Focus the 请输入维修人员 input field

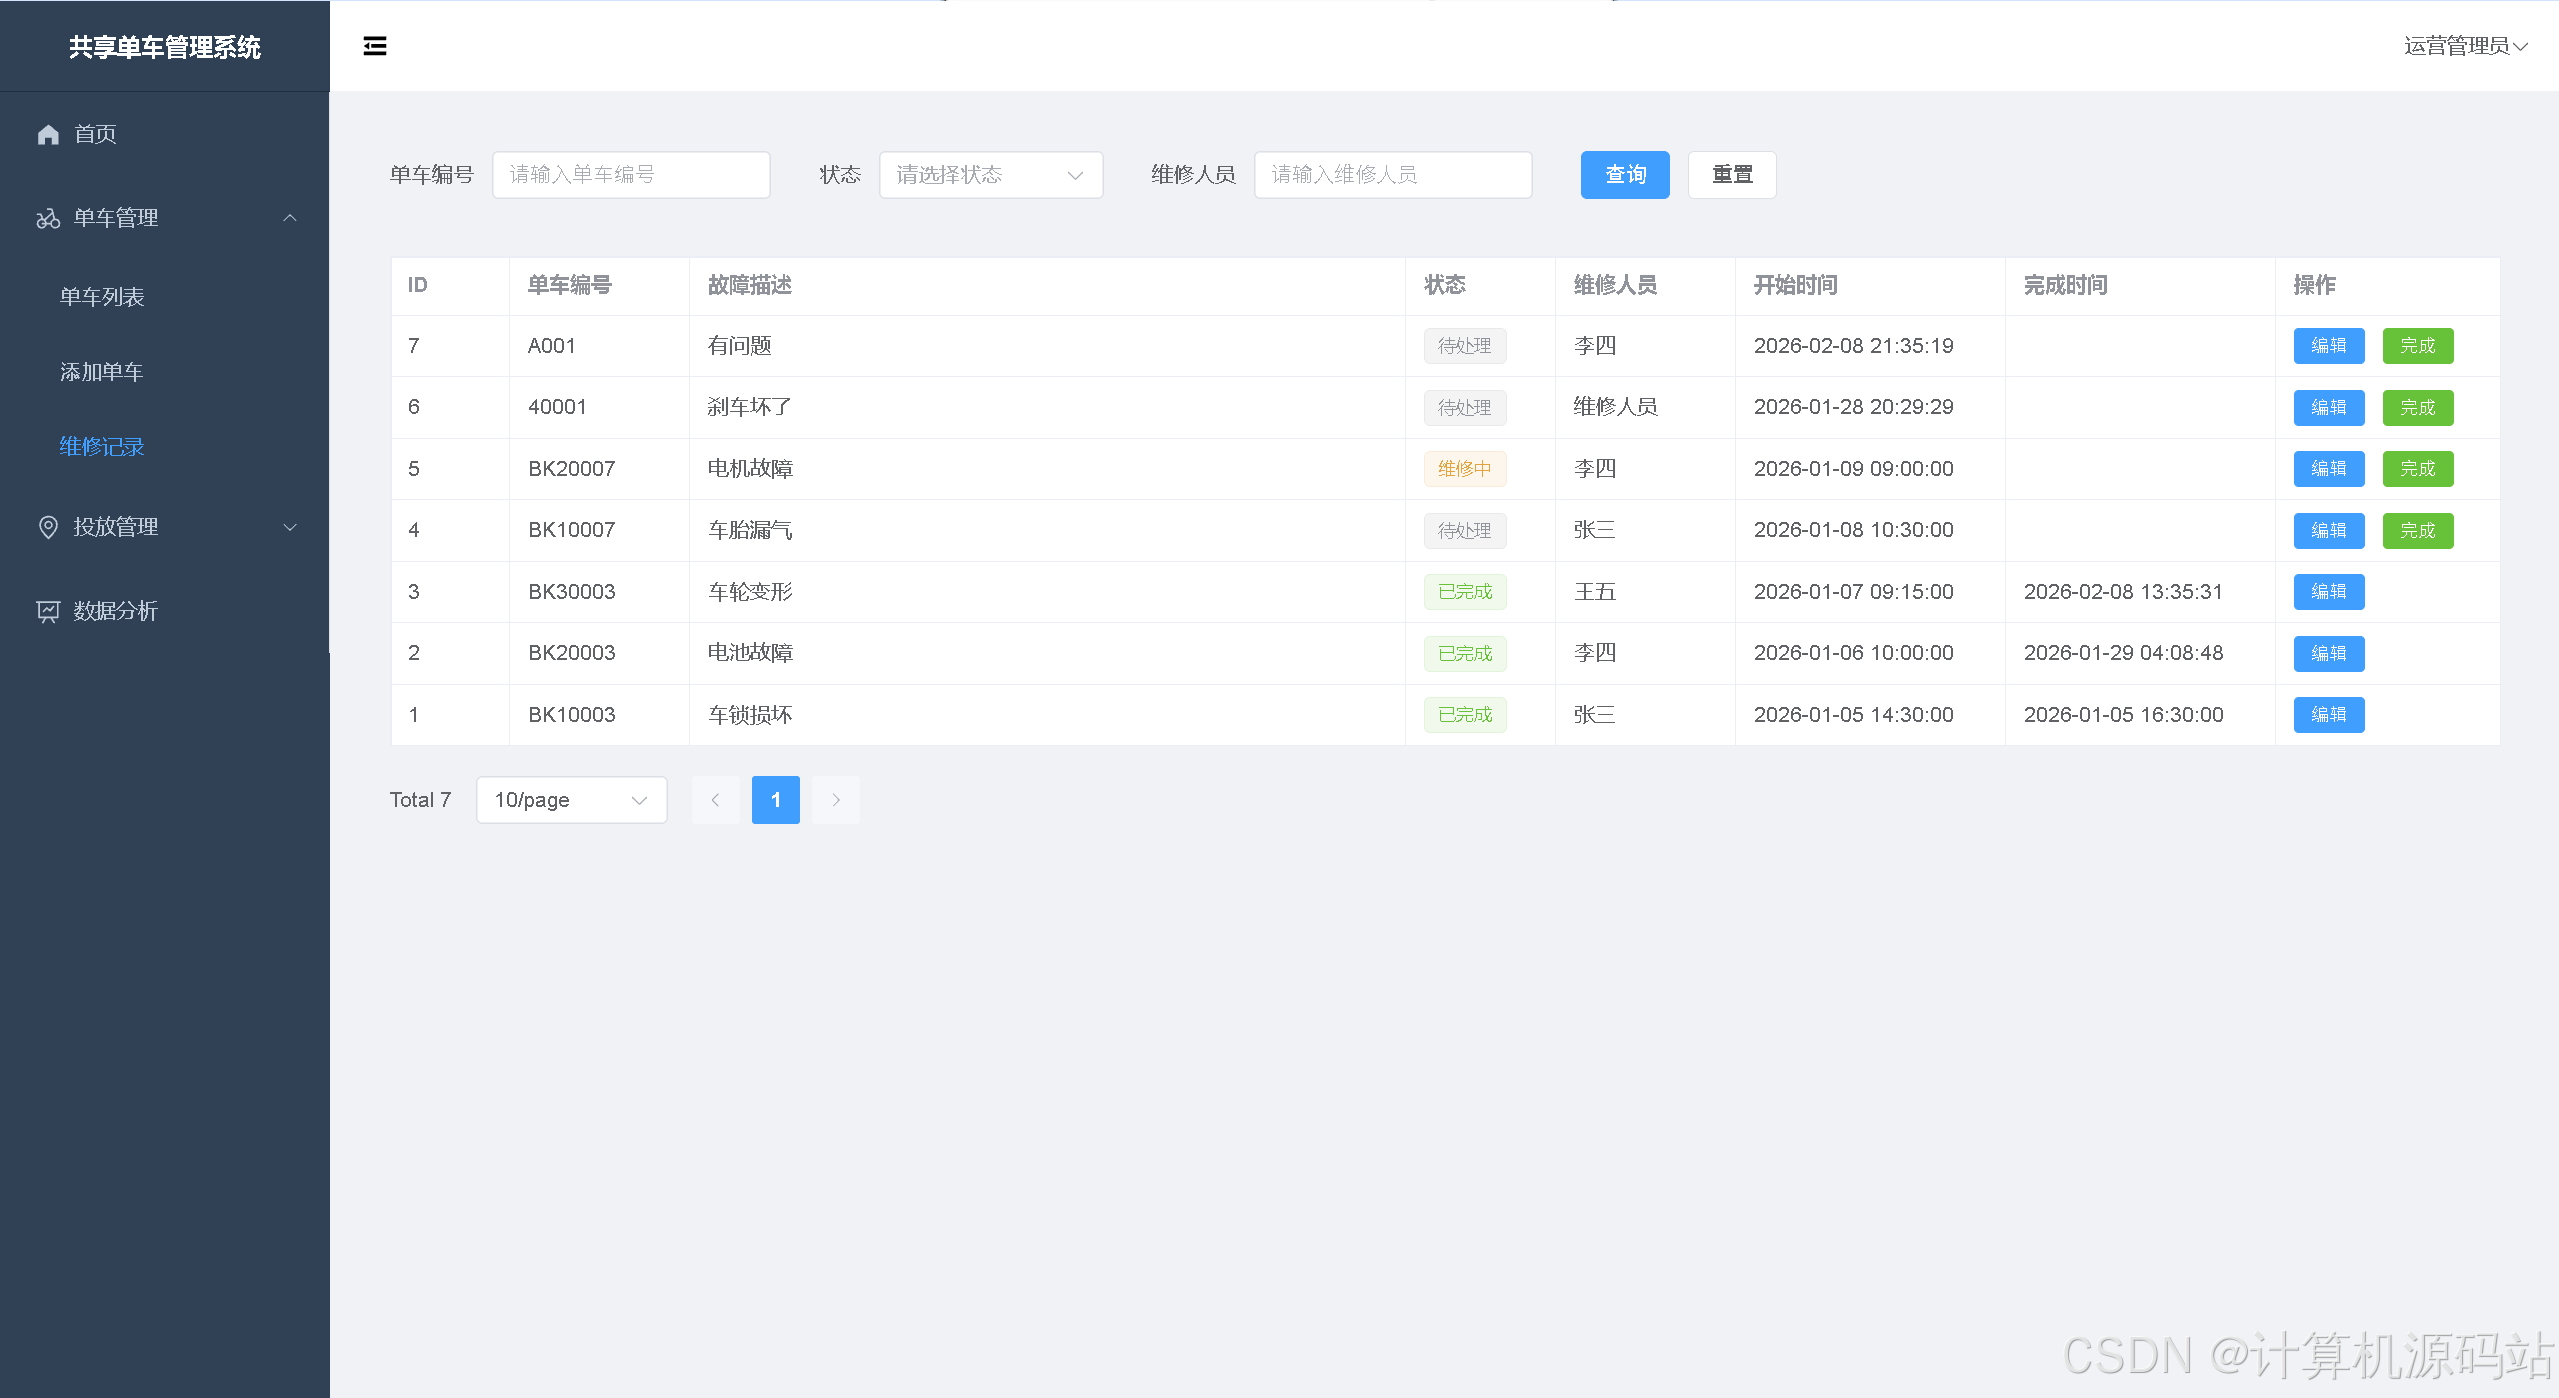click(1392, 175)
